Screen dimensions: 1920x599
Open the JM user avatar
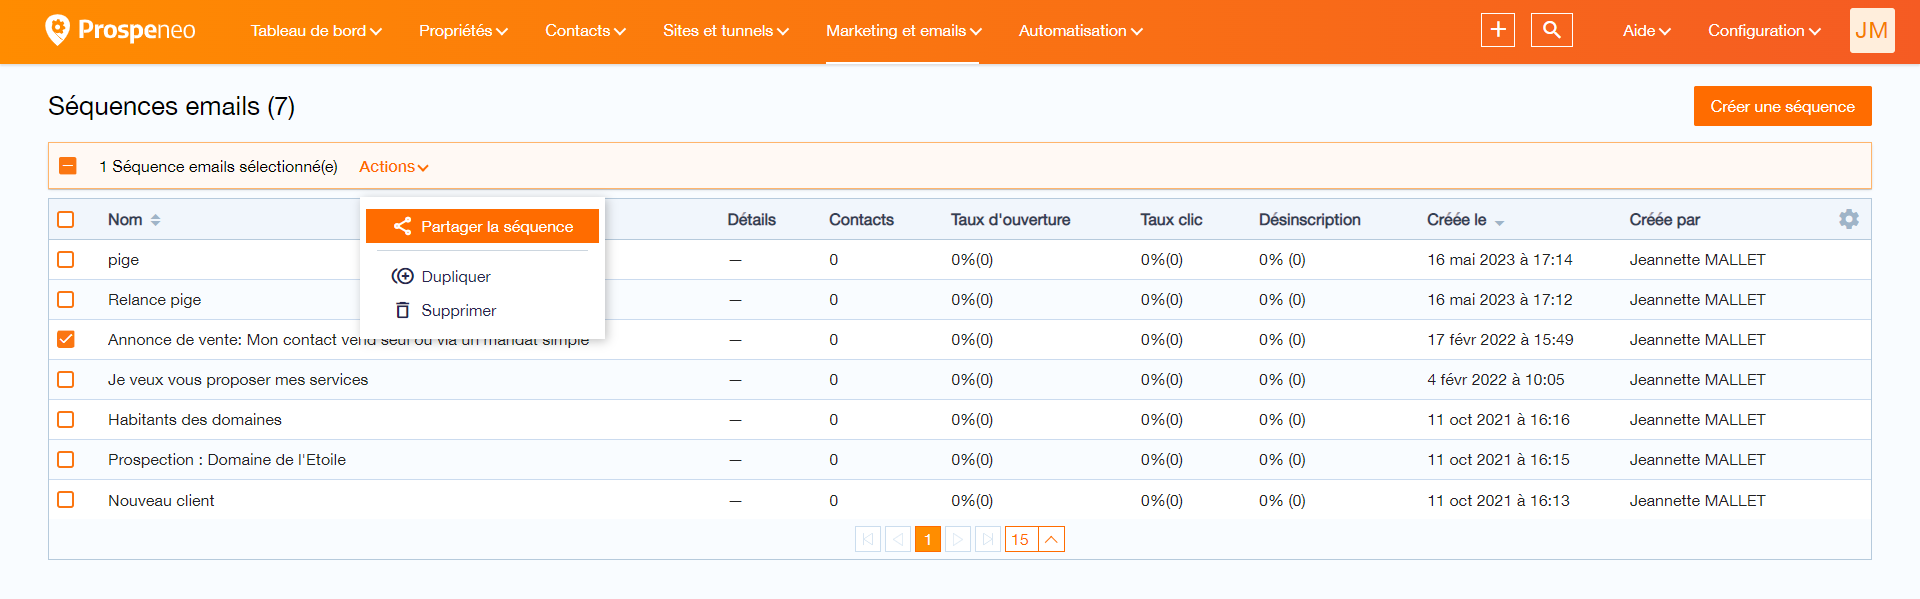(x=1872, y=30)
